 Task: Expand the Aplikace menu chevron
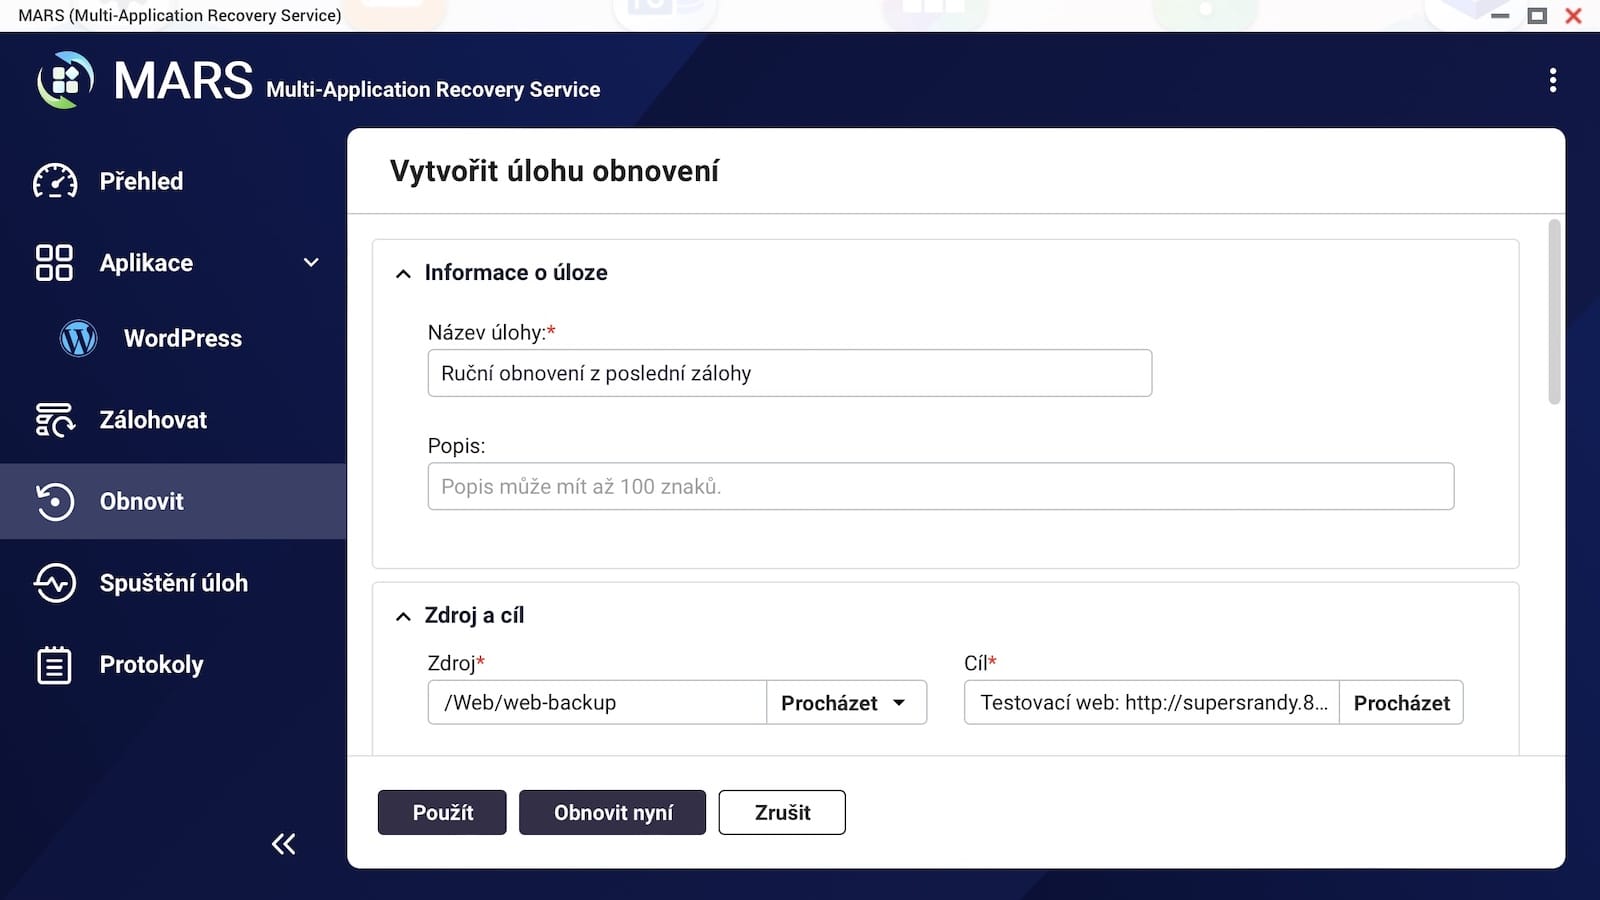[311, 263]
